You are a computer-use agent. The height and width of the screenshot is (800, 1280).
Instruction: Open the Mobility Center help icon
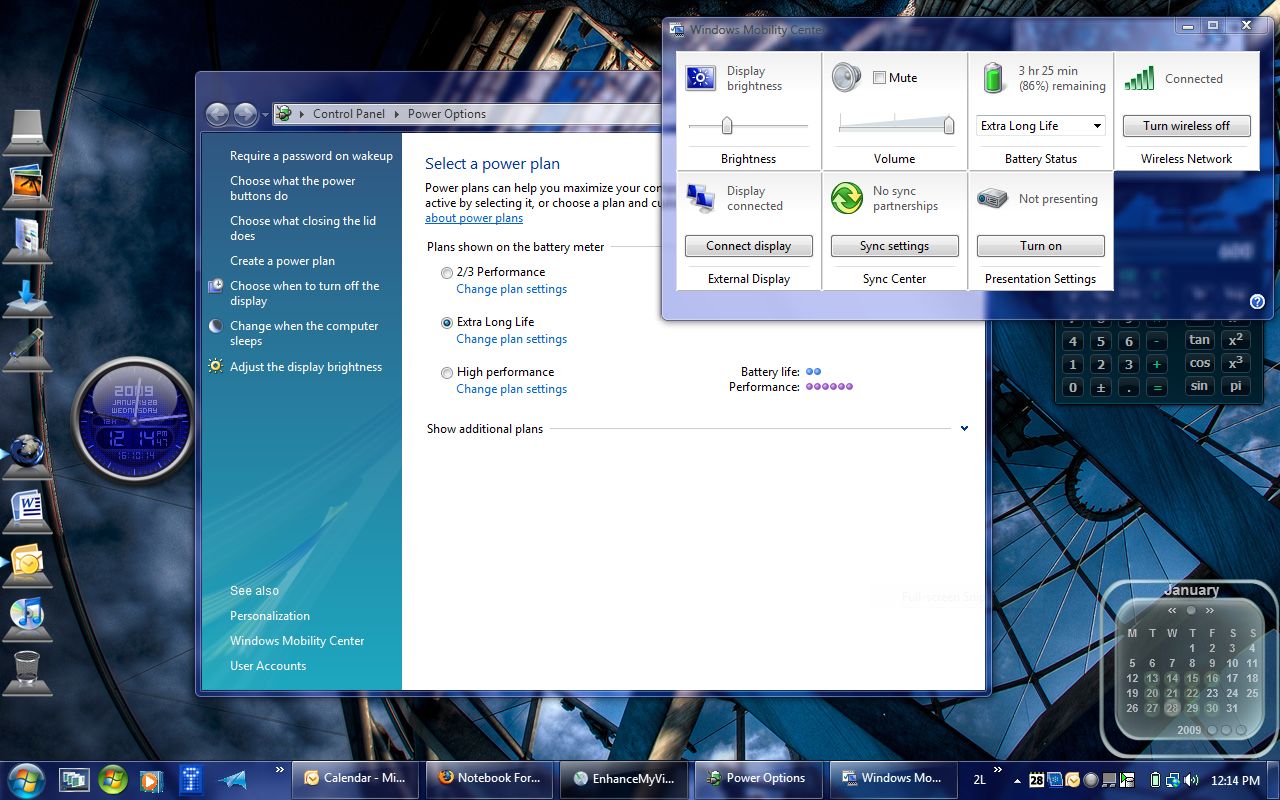1257,301
